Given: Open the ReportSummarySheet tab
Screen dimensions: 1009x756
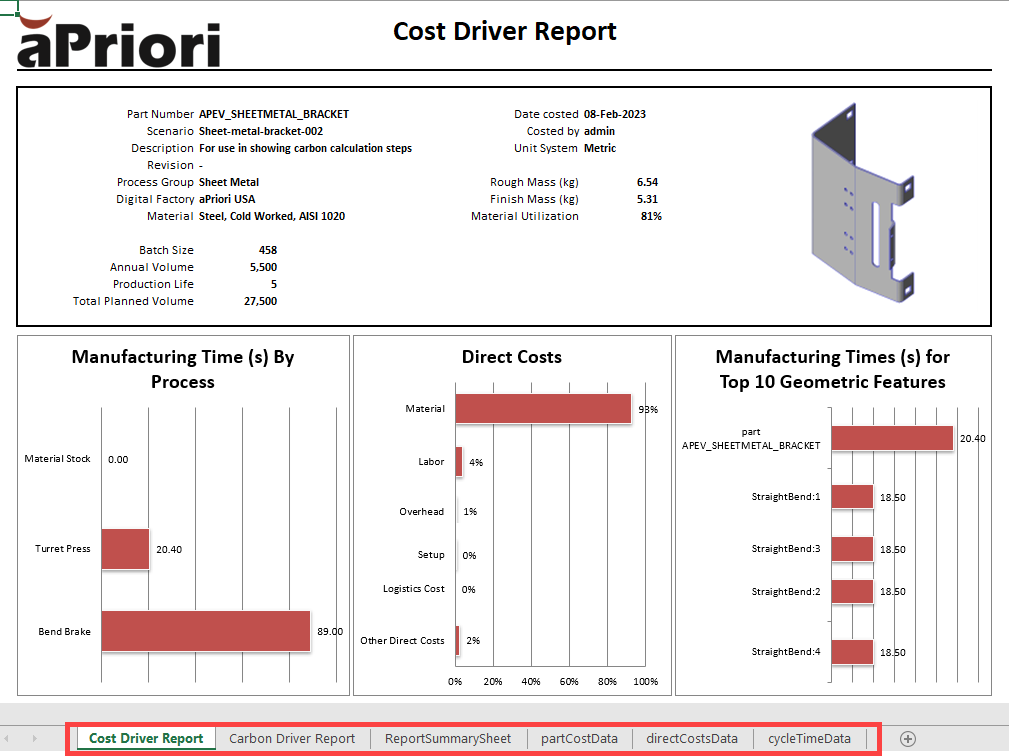Looking at the screenshot, I should (x=448, y=739).
